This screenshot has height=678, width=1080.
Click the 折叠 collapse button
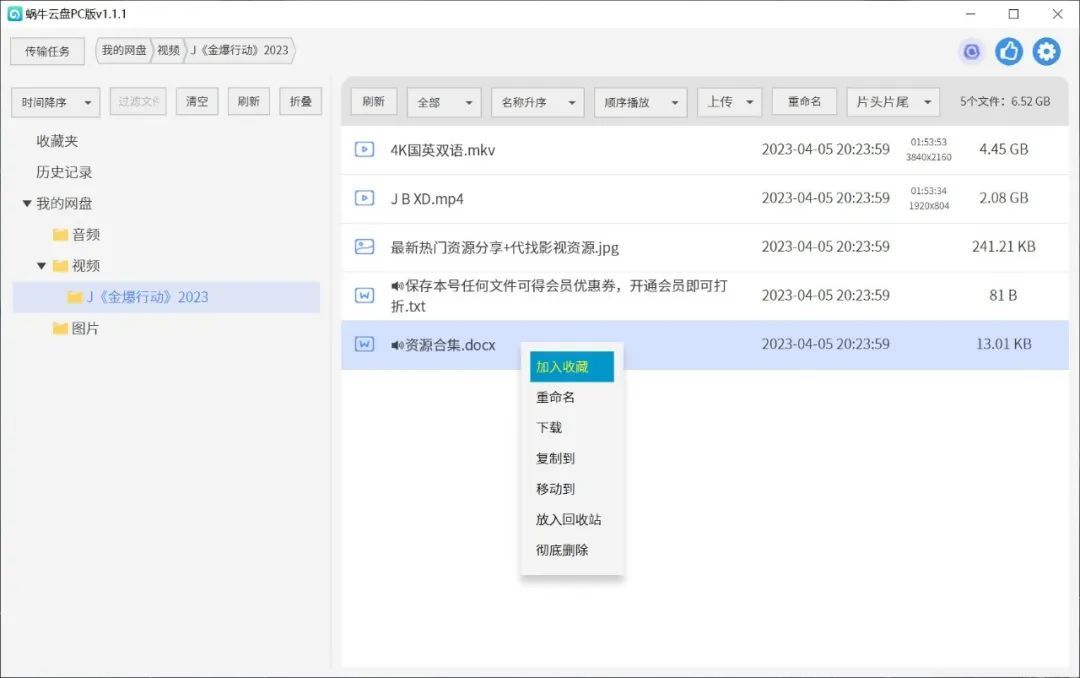click(300, 101)
